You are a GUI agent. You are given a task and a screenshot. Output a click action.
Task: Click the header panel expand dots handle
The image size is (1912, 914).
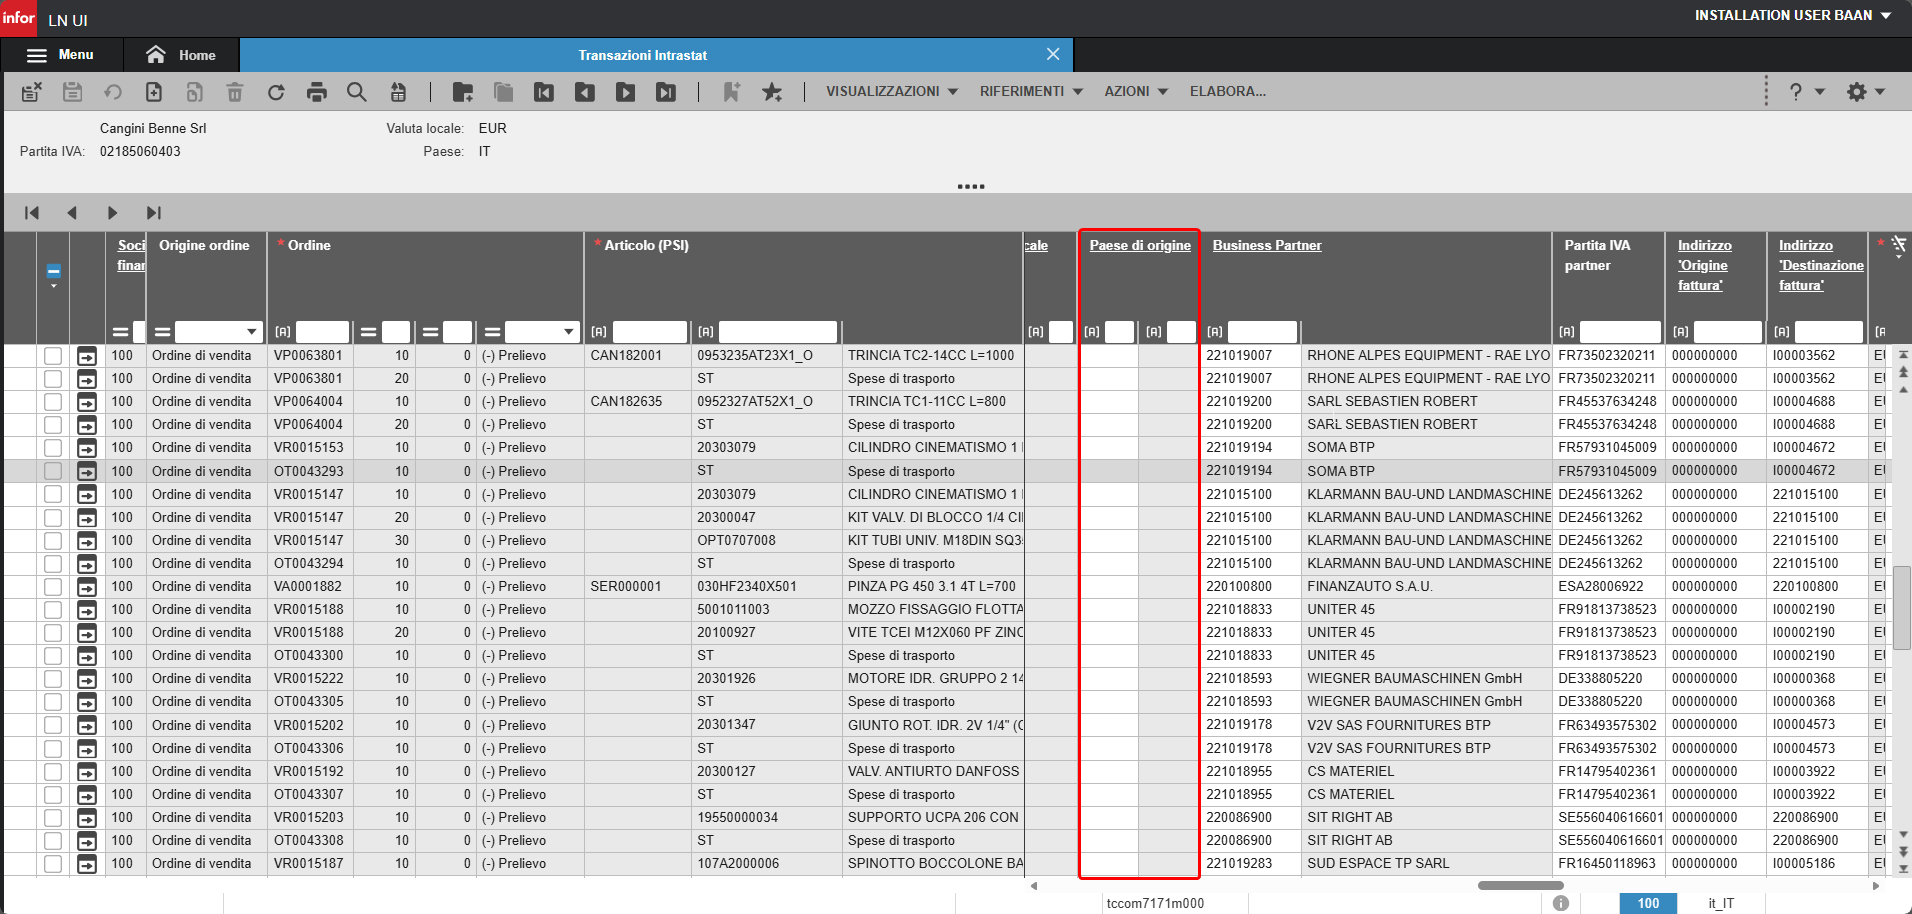[971, 186]
